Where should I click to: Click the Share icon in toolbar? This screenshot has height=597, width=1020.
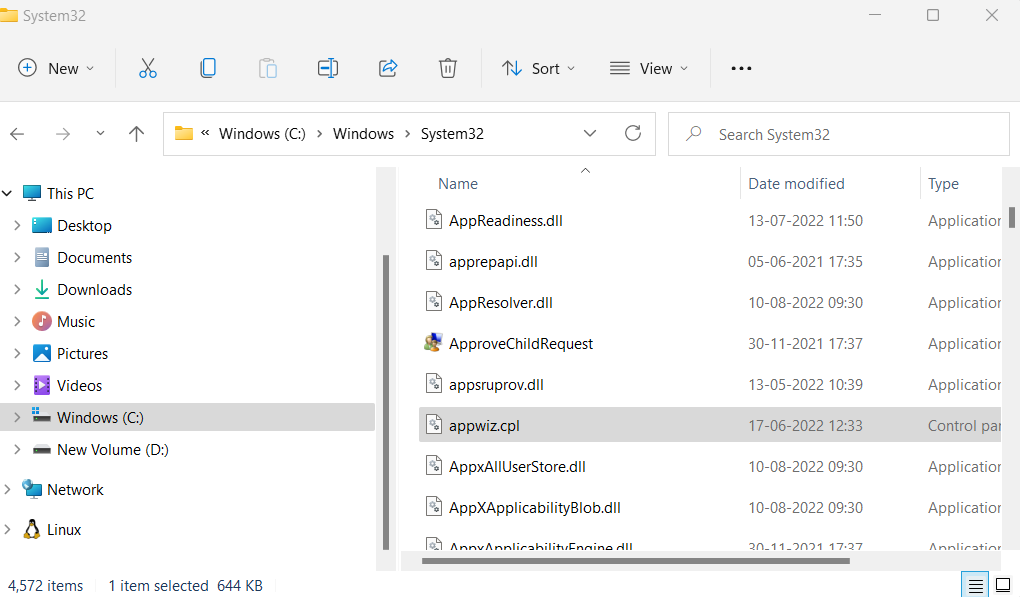click(x=388, y=68)
